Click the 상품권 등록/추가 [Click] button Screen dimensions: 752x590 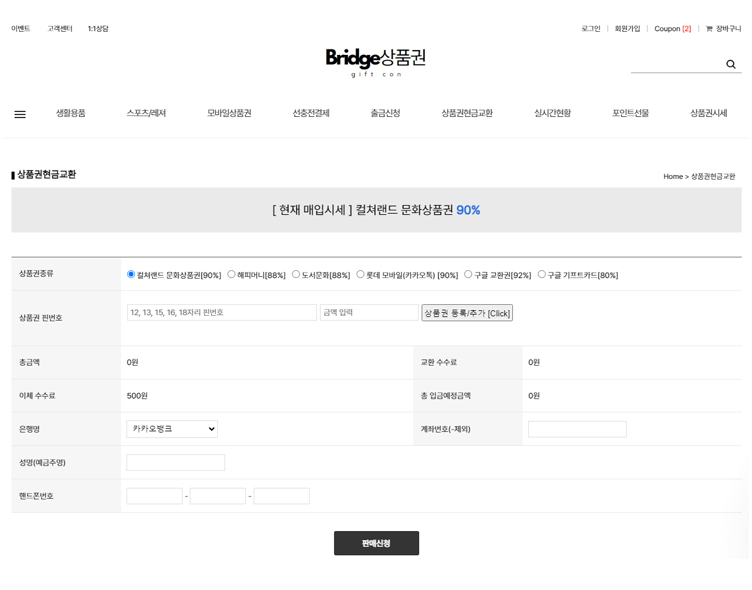pyautogui.click(x=467, y=313)
